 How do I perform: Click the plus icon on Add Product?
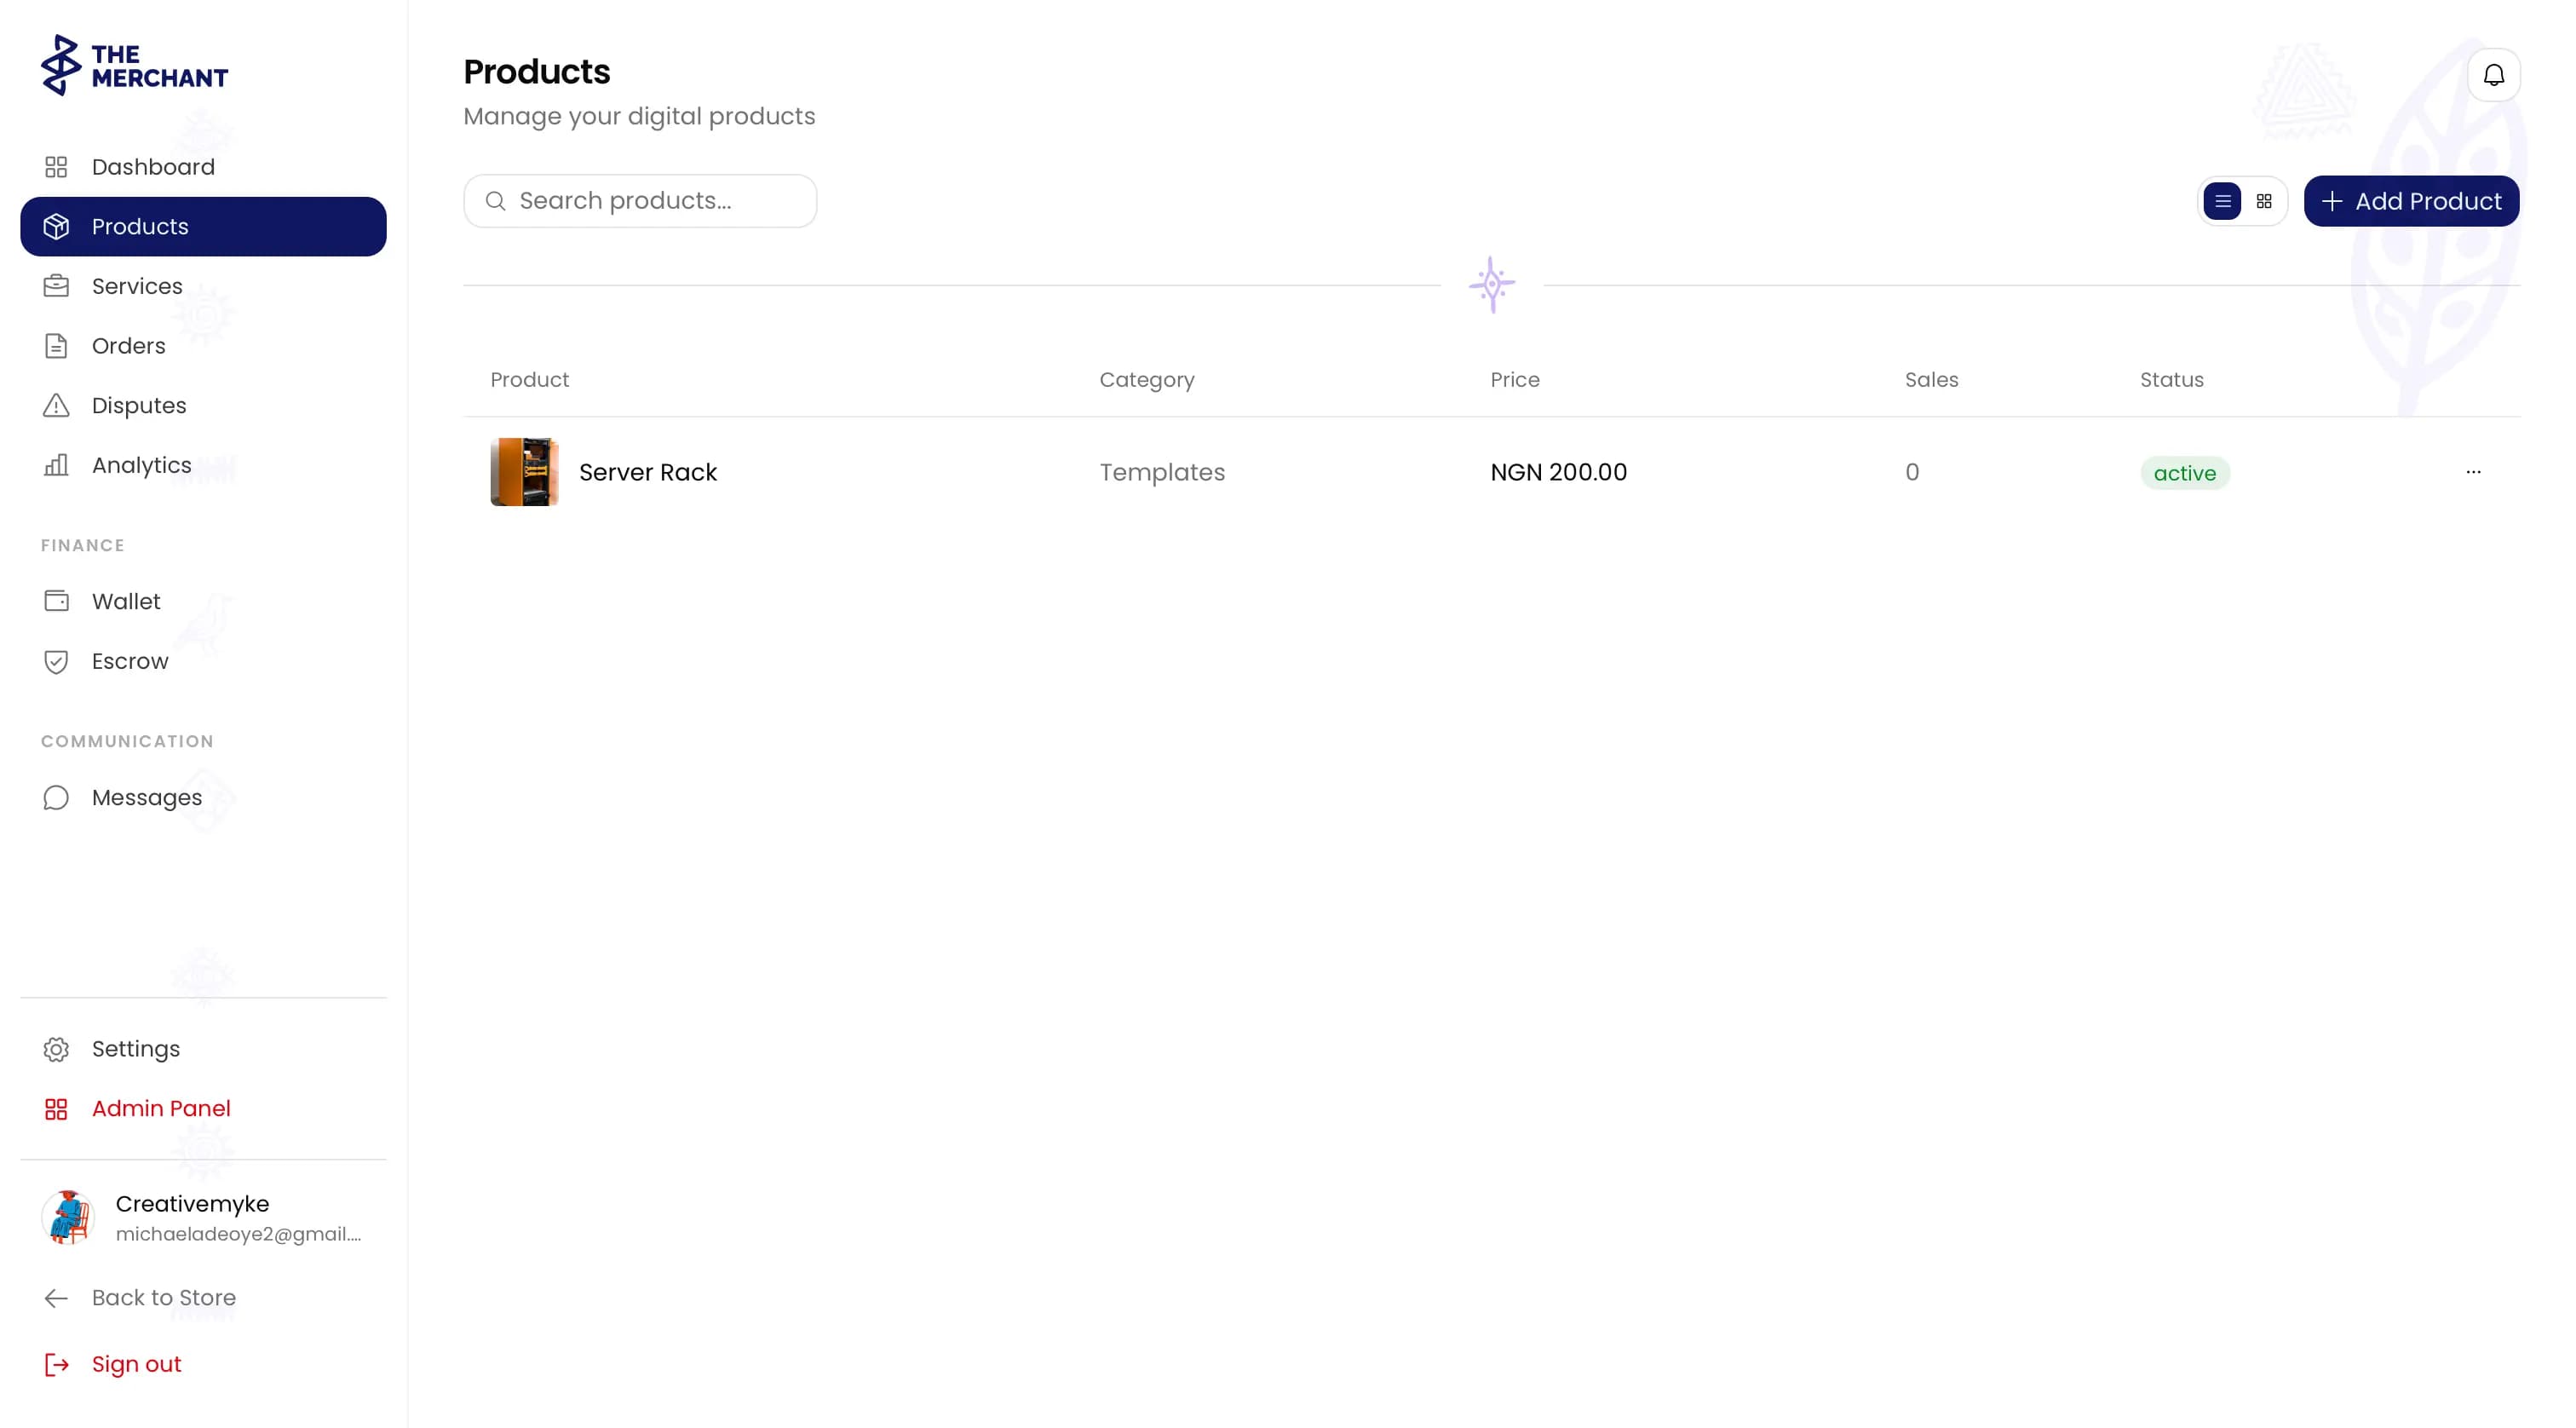2331,201
